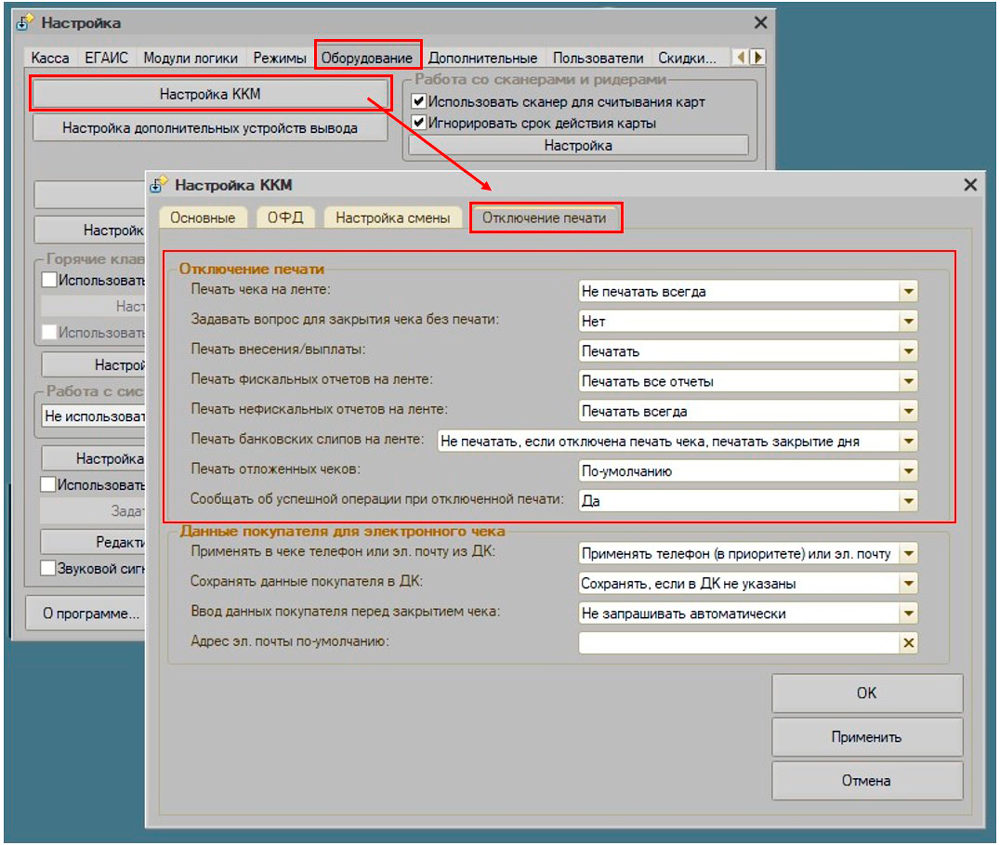
Task: Enable the Звуковой сигнал checkbox
Action: (48, 568)
